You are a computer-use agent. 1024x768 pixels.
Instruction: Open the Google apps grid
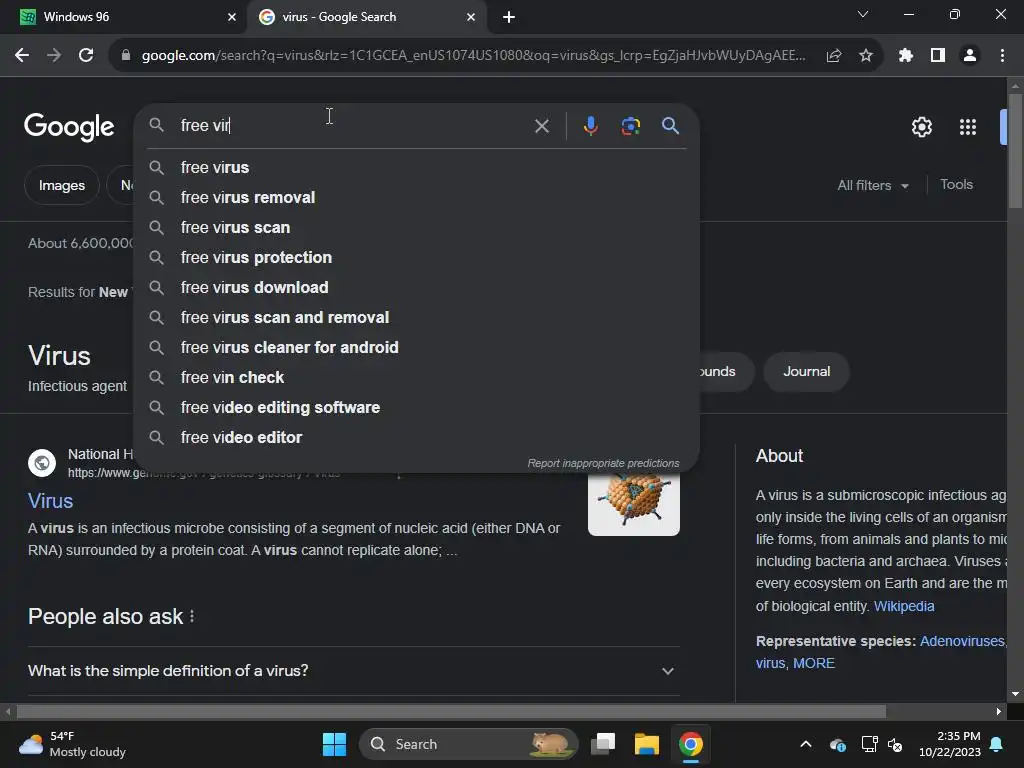pos(968,127)
